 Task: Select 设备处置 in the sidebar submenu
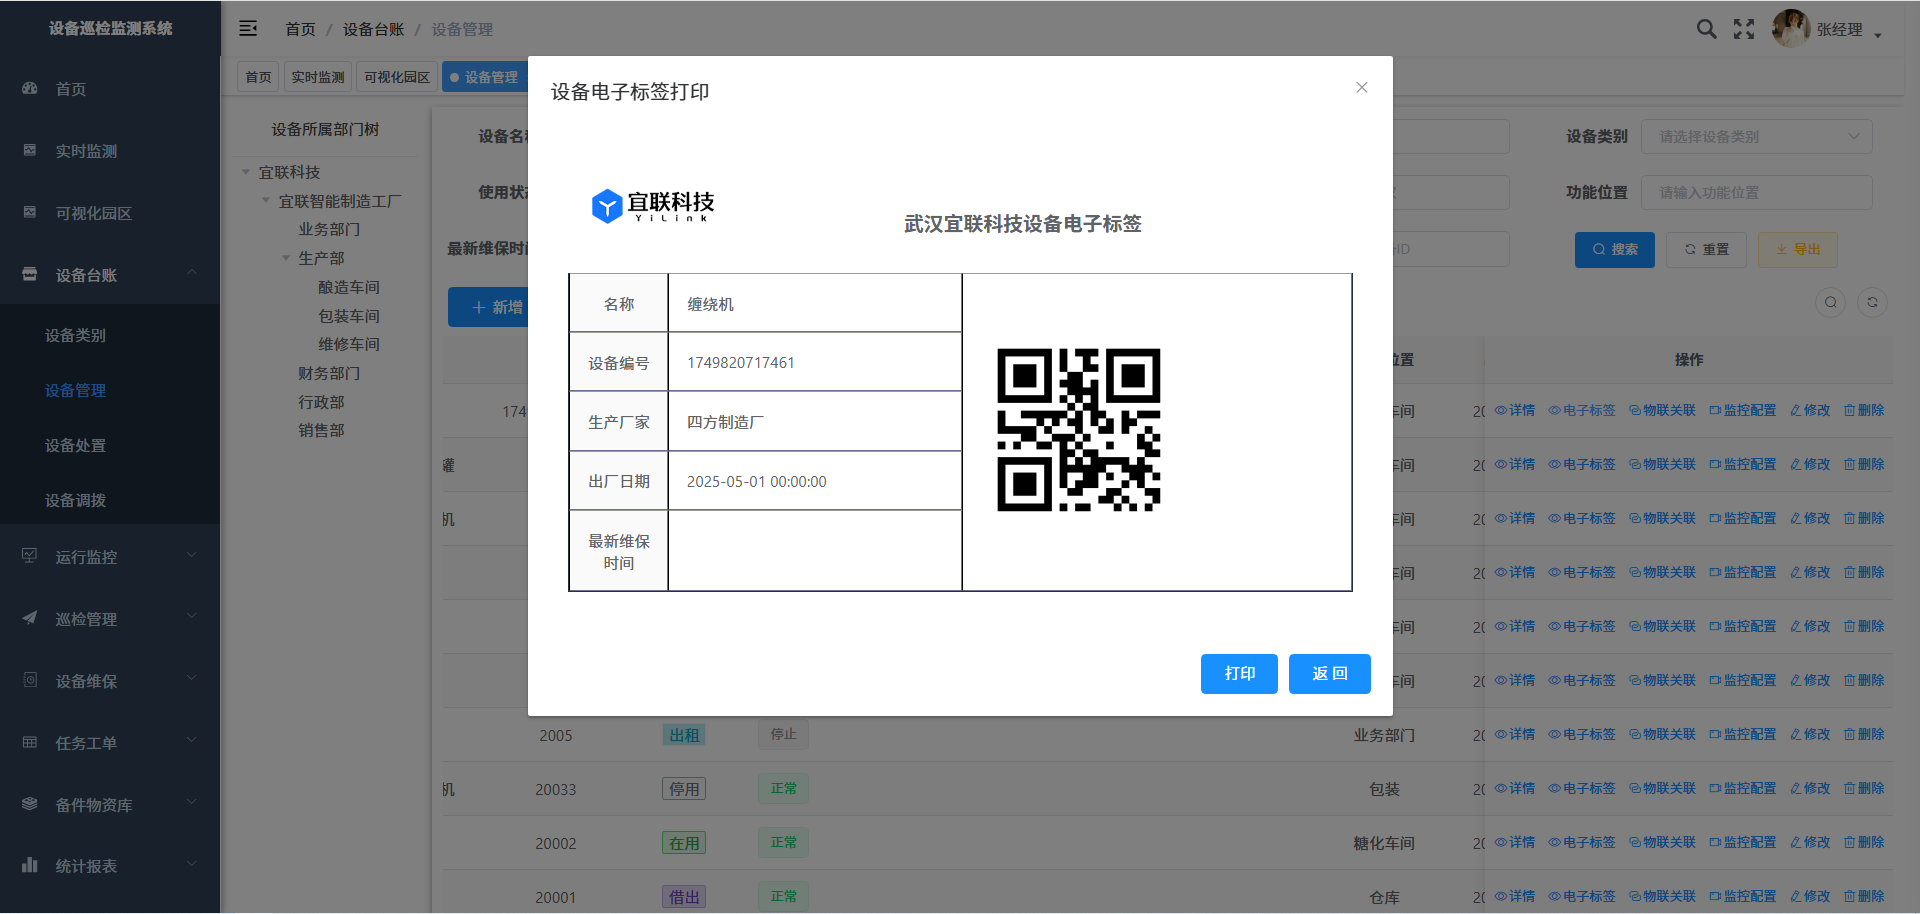(x=75, y=445)
